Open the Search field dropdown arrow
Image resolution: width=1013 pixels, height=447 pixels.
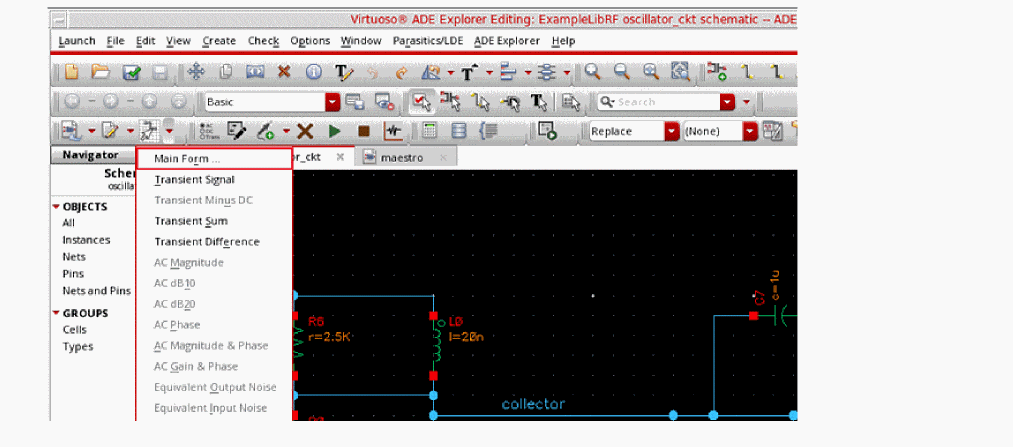coord(727,102)
